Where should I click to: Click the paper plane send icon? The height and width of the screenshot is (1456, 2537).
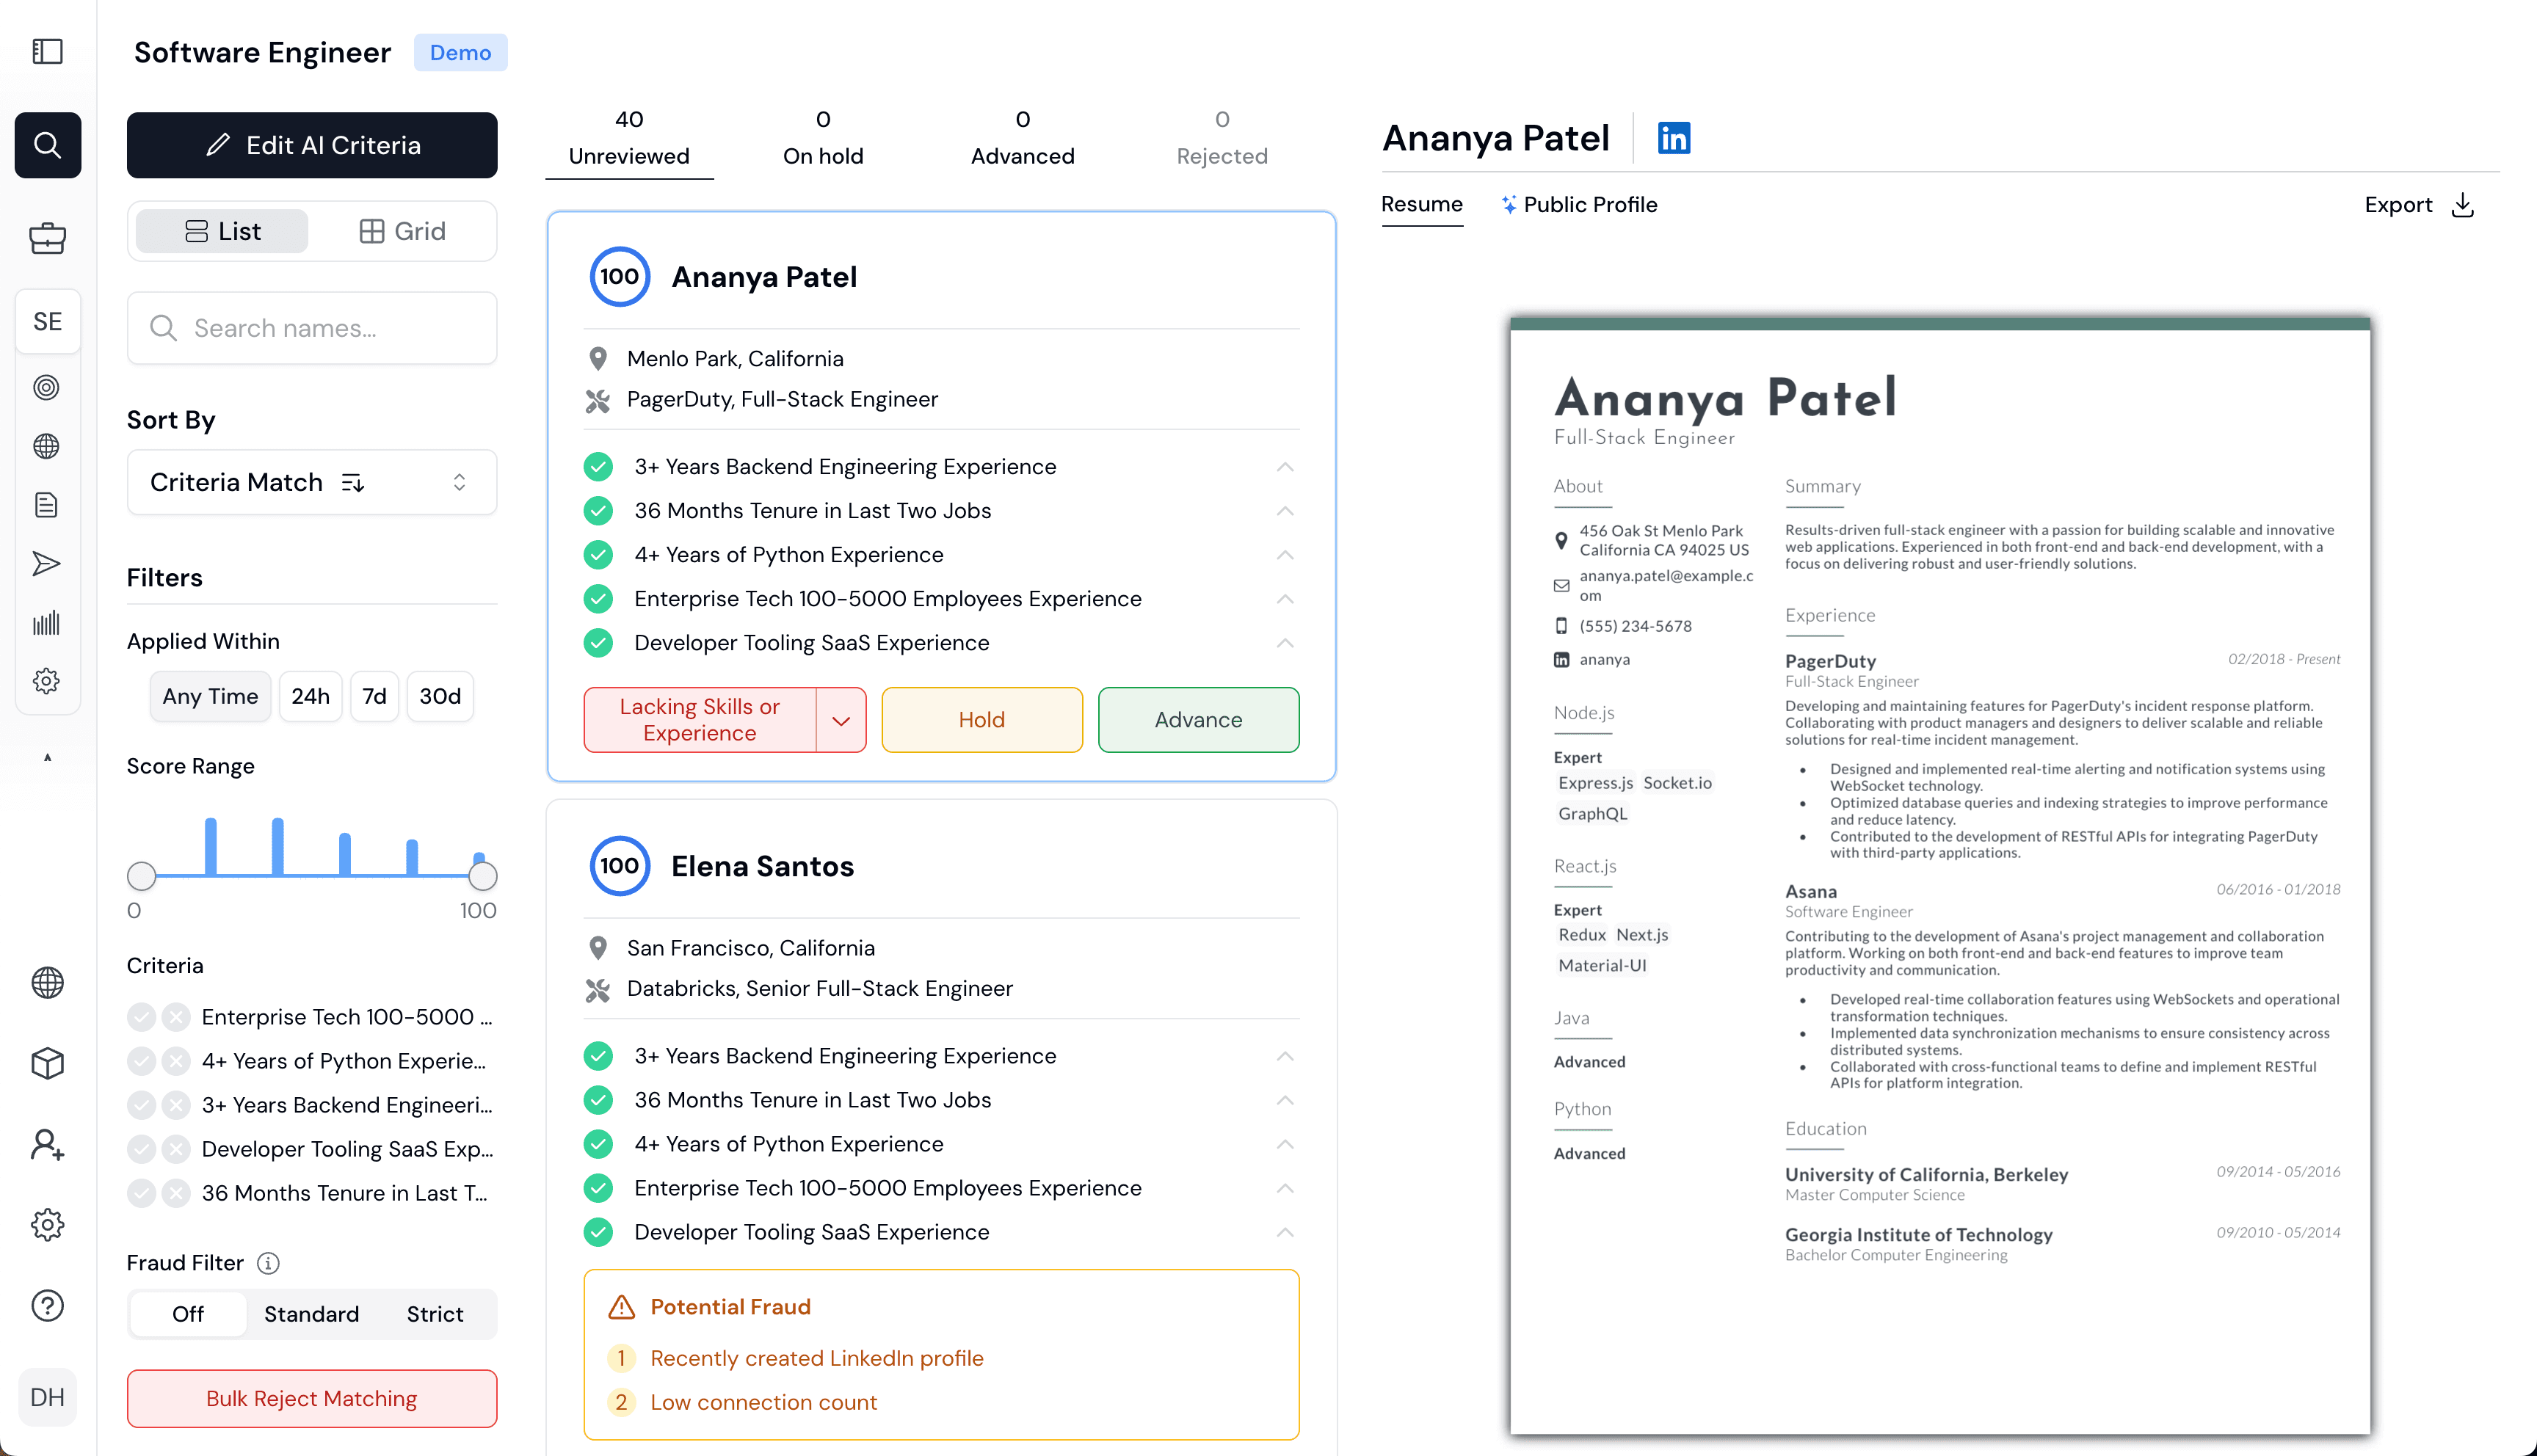tap(46, 564)
